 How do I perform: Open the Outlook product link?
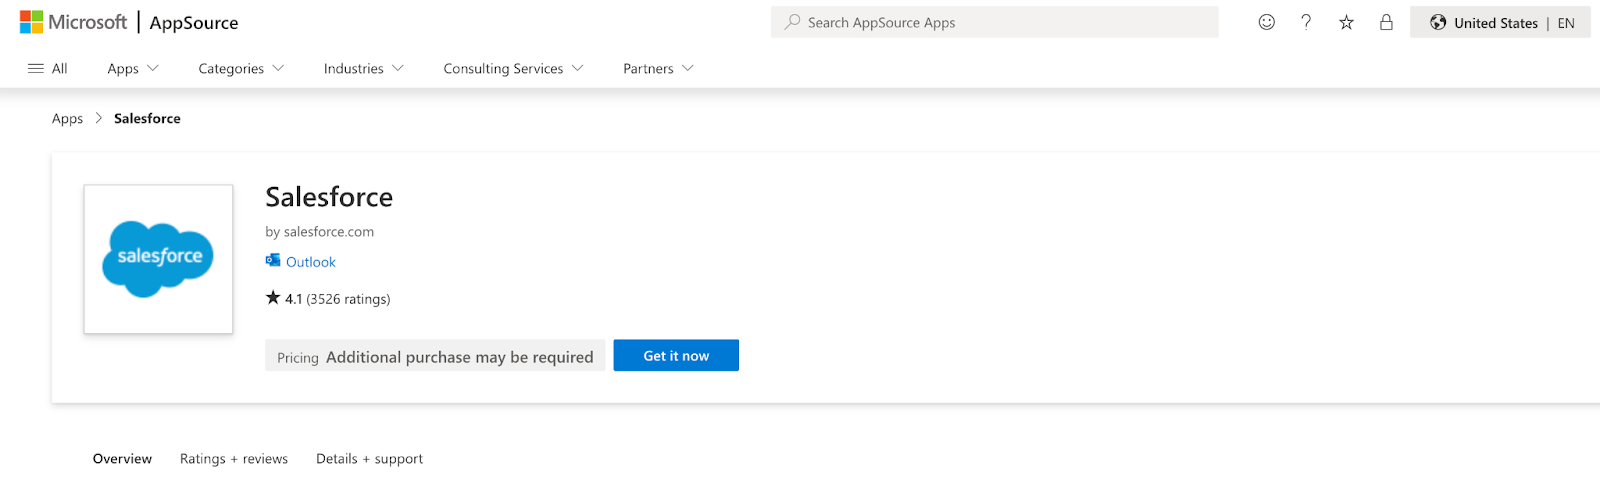coord(311,262)
